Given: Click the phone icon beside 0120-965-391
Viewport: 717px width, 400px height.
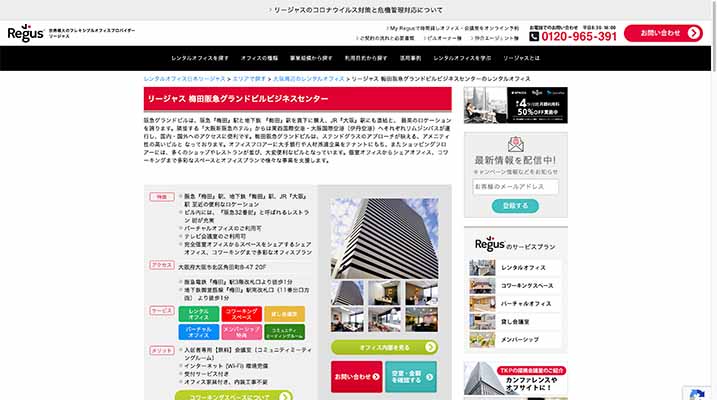Looking at the screenshot, I should [534, 37].
